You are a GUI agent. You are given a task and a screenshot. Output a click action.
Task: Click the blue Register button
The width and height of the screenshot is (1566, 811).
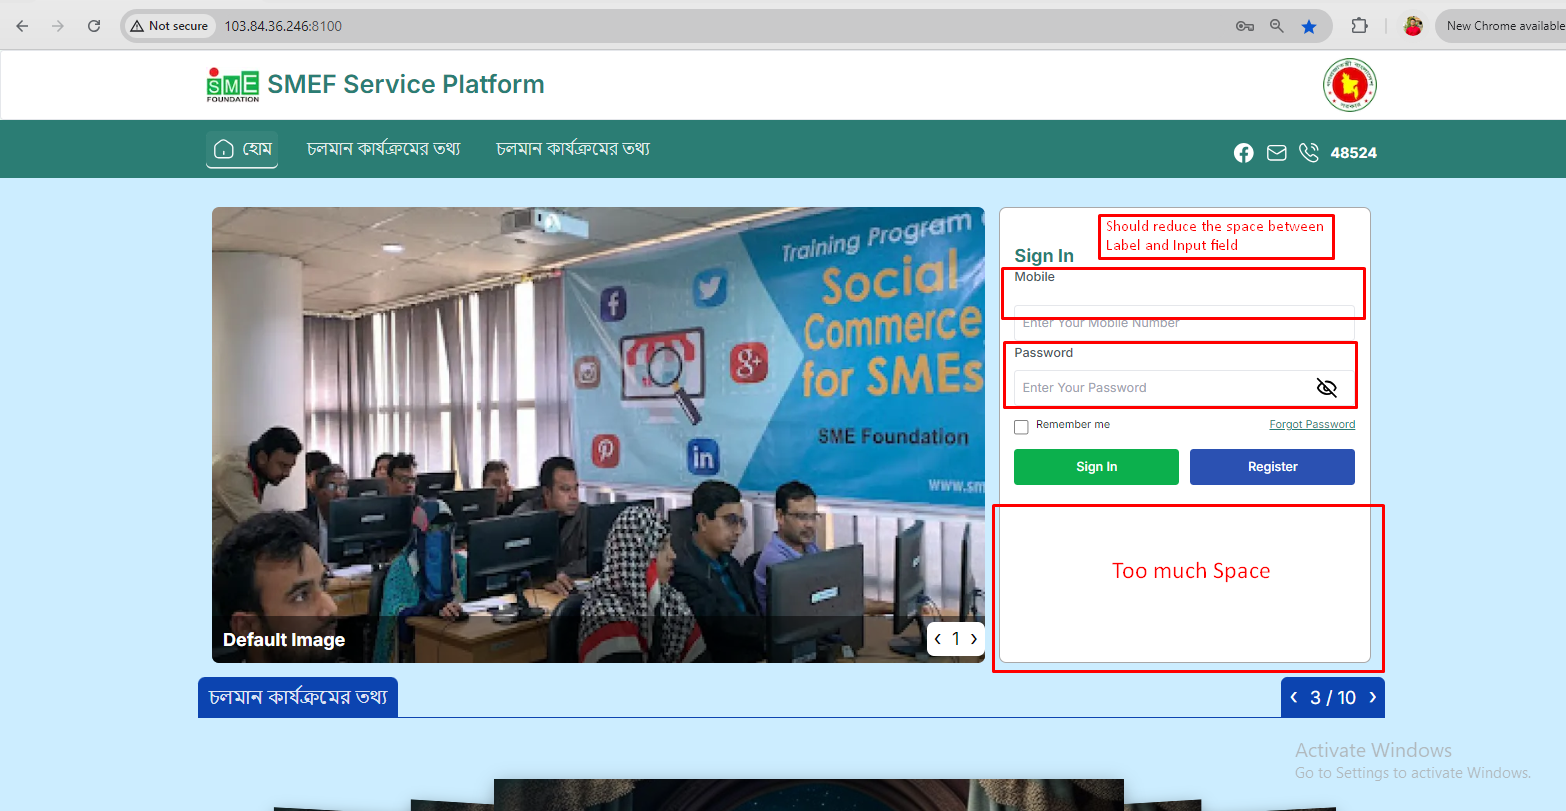[1272, 467]
